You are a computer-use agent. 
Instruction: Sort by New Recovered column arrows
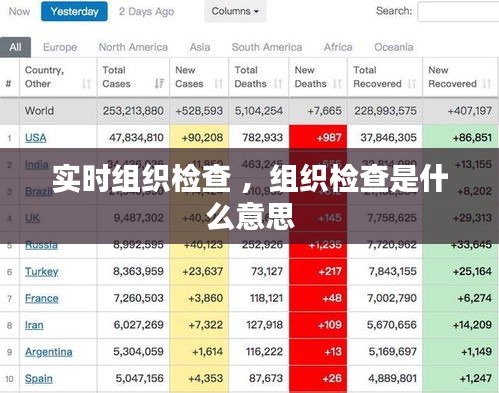[487, 83]
